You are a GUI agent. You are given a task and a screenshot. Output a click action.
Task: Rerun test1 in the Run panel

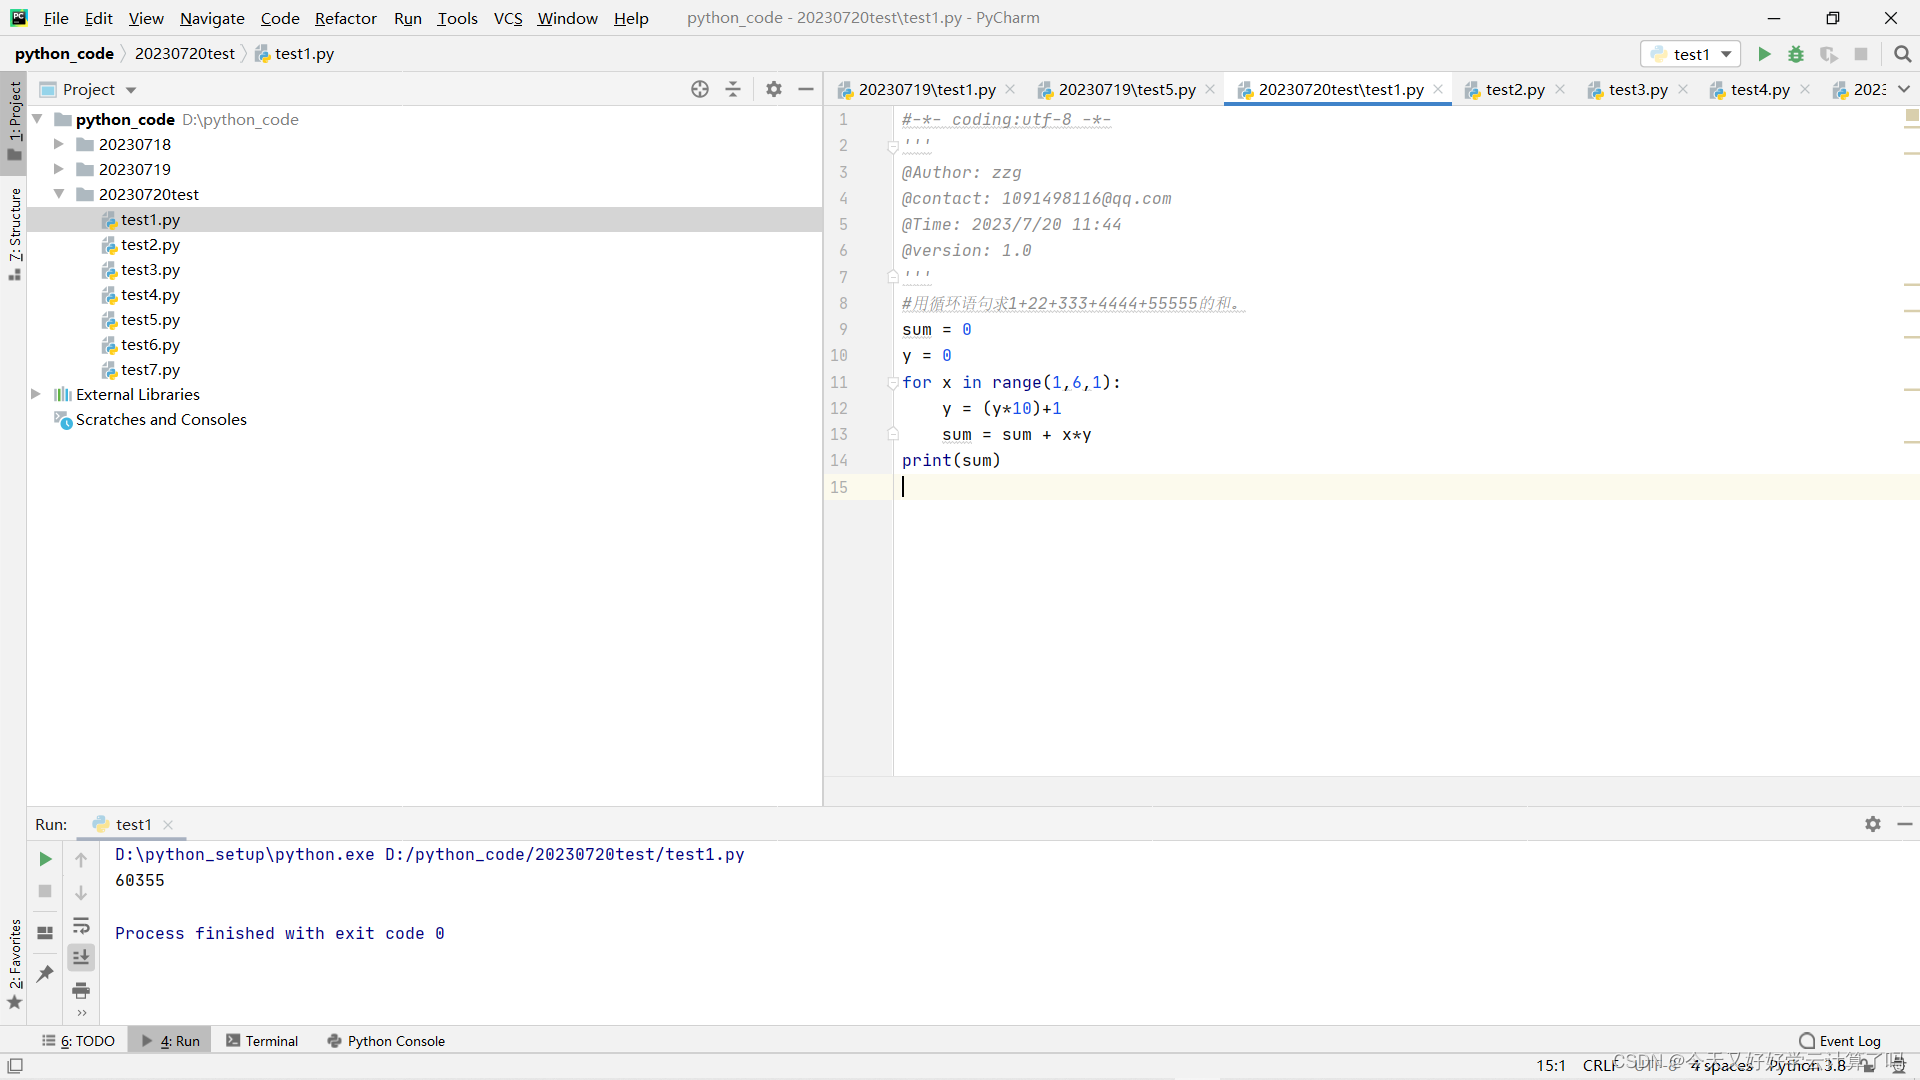[x=45, y=859]
